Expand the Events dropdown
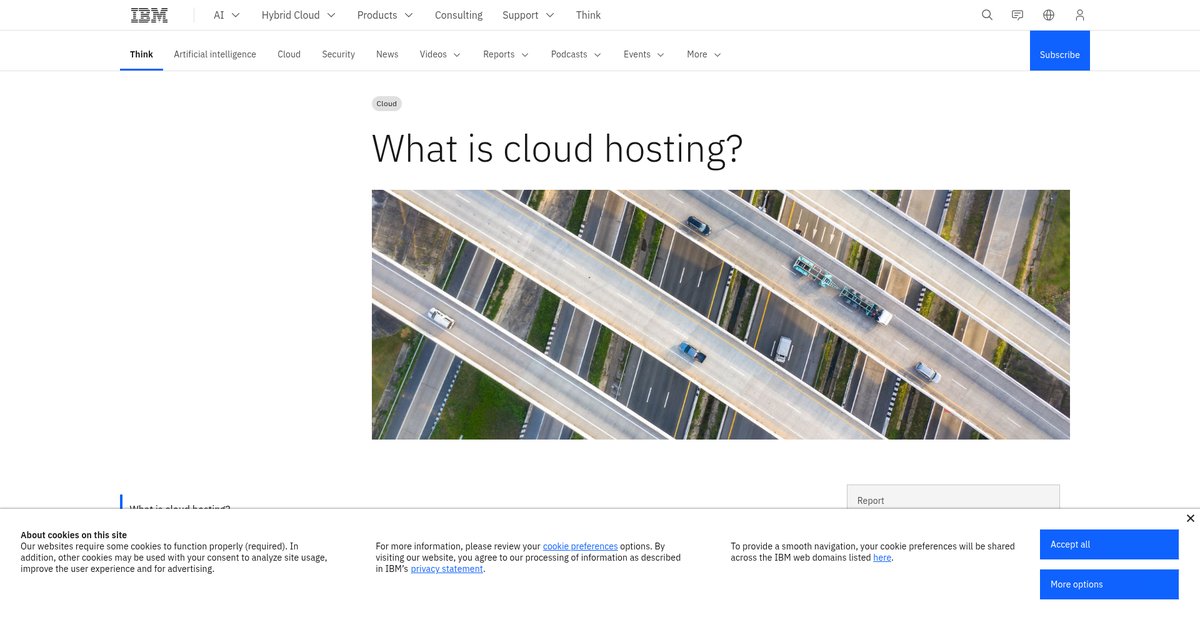 (x=643, y=54)
